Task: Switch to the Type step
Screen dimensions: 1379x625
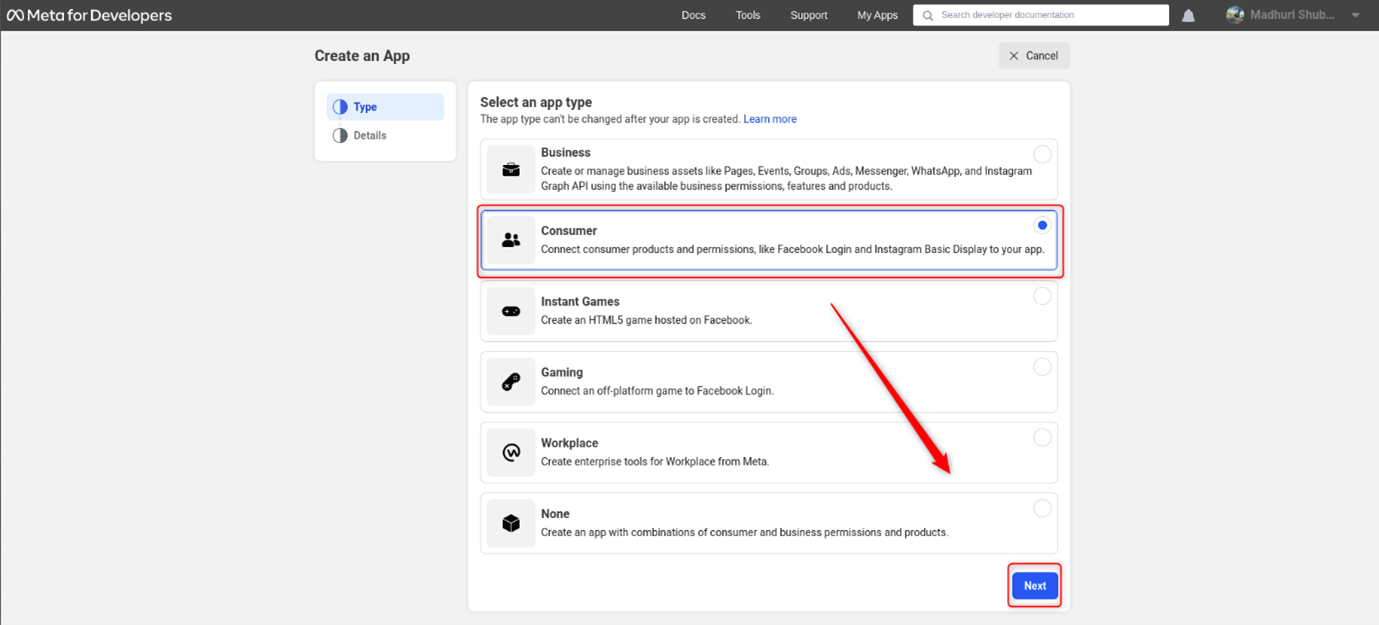Action: click(385, 107)
